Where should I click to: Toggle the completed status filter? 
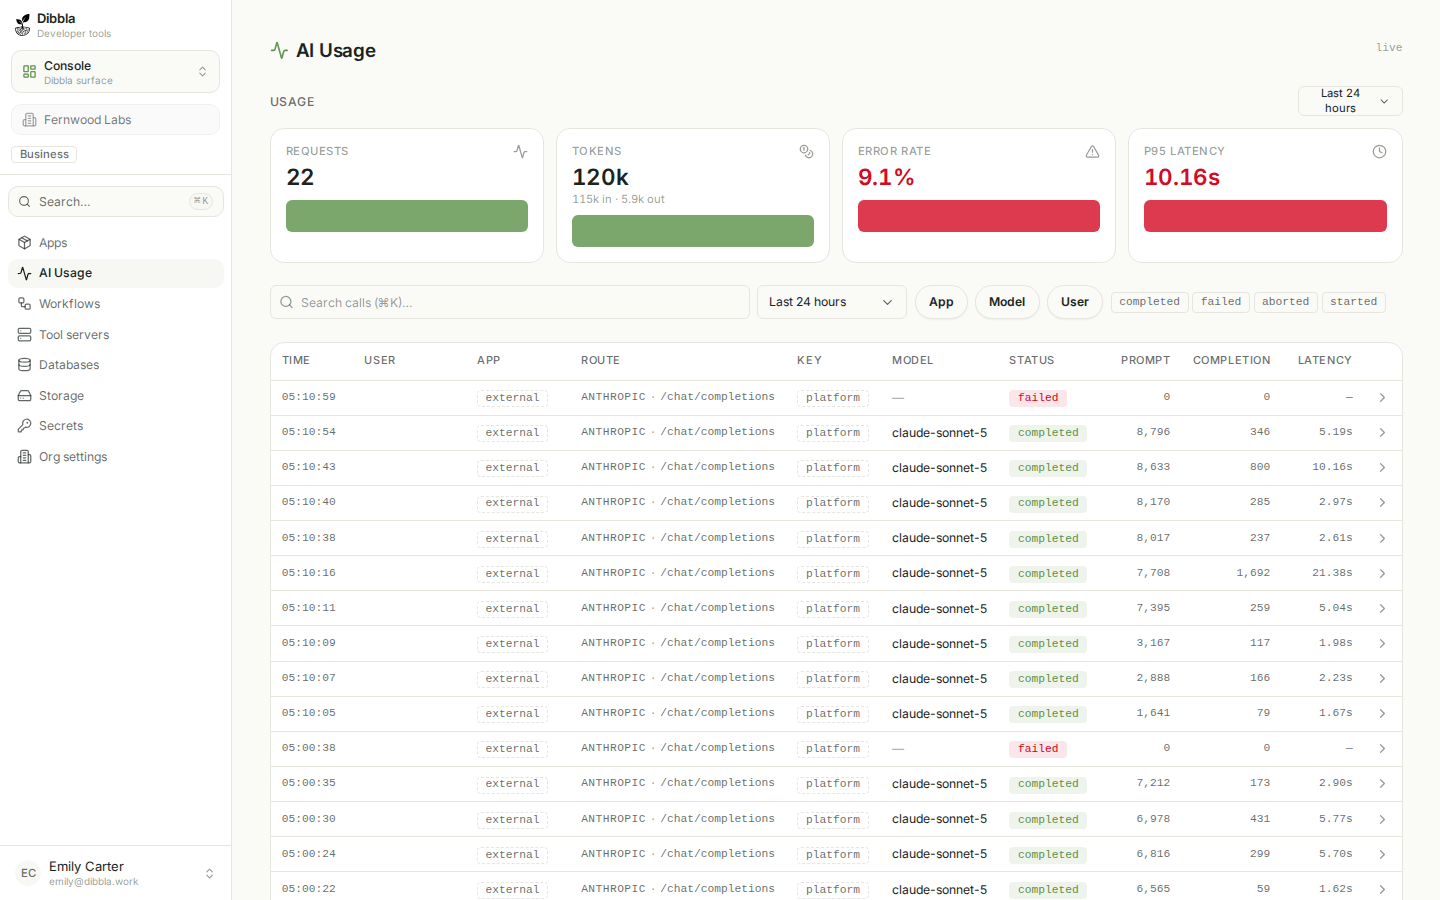pyautogui.click(x=1150, y=302)
